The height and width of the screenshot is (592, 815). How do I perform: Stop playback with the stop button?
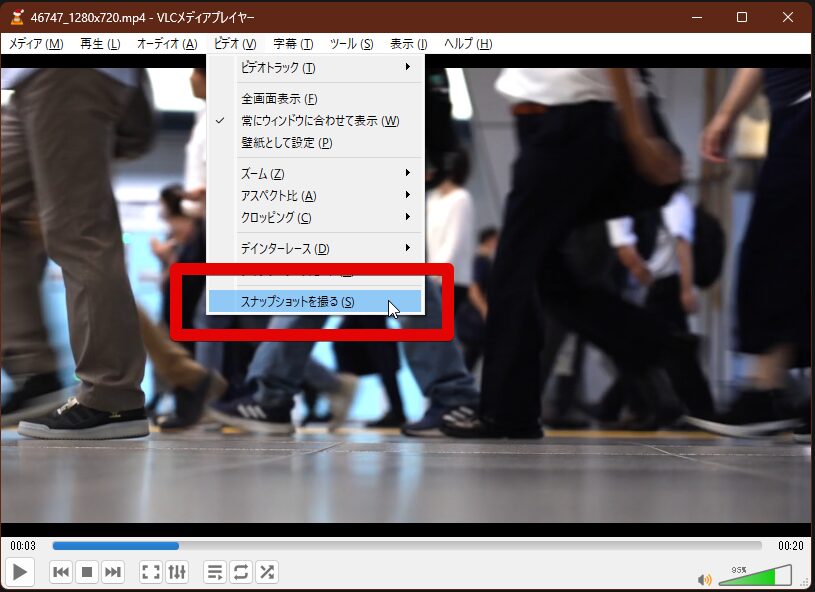click(x=87, y=572)
